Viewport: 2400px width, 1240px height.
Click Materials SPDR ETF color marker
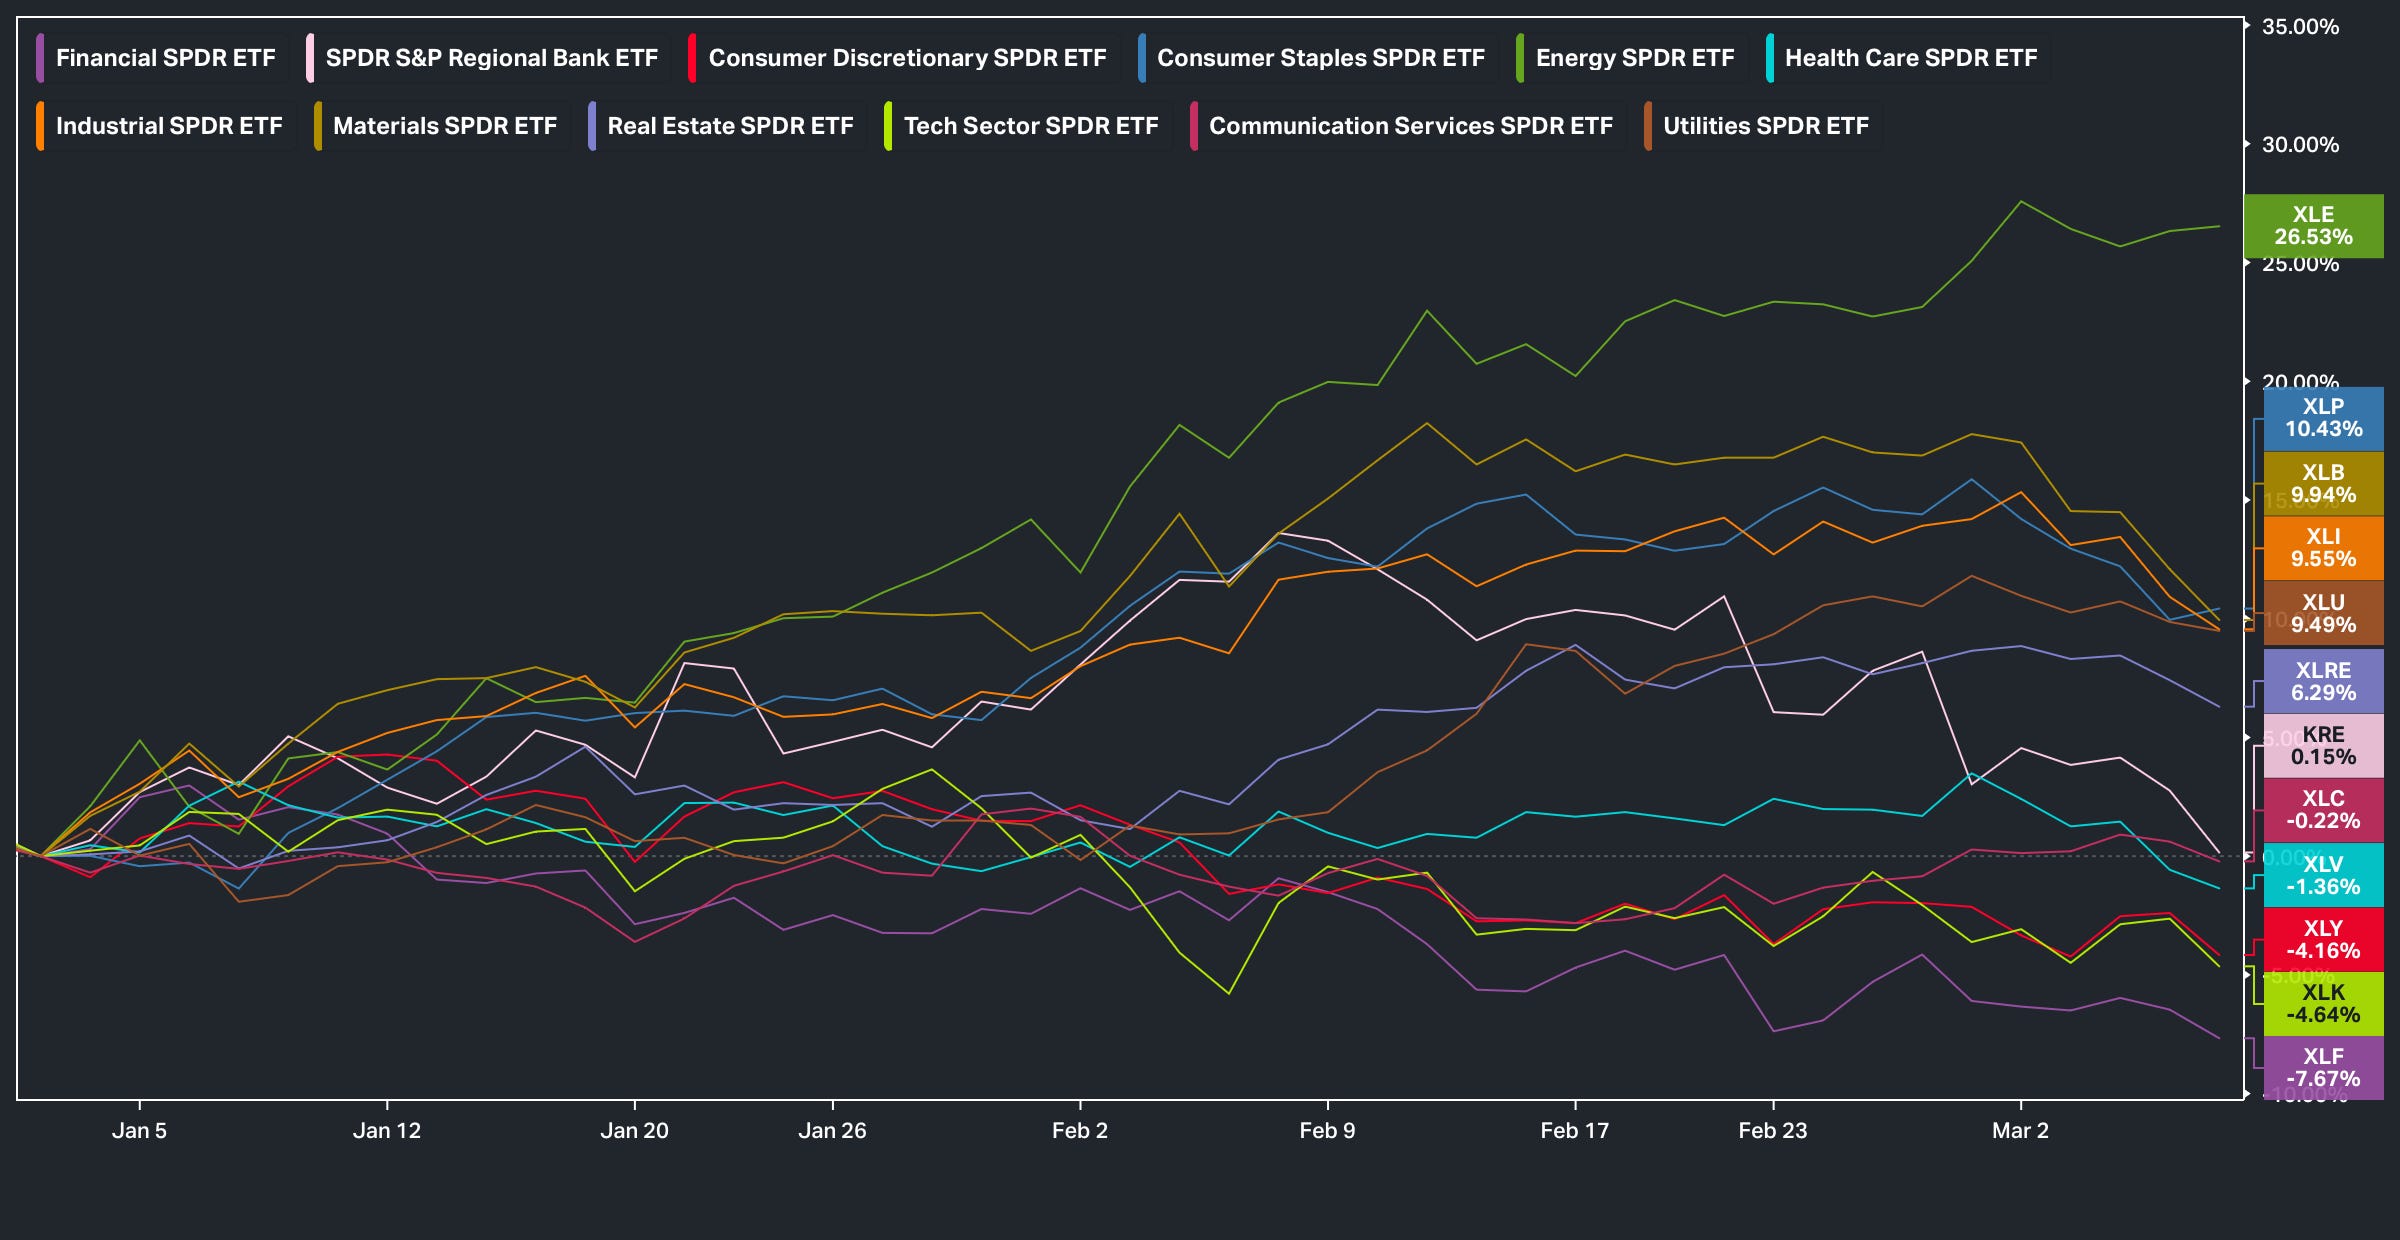coord(318,126)
